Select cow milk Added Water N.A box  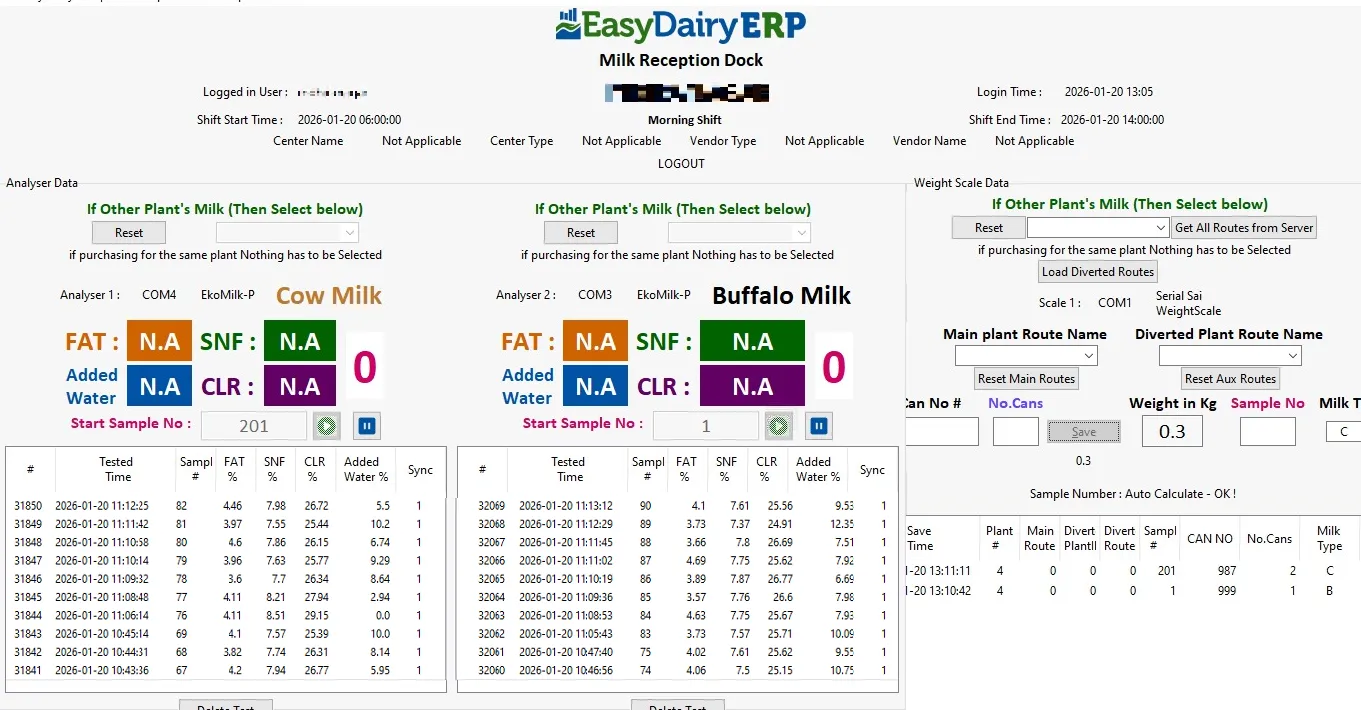pyautogui.click(x=160, y=386)
